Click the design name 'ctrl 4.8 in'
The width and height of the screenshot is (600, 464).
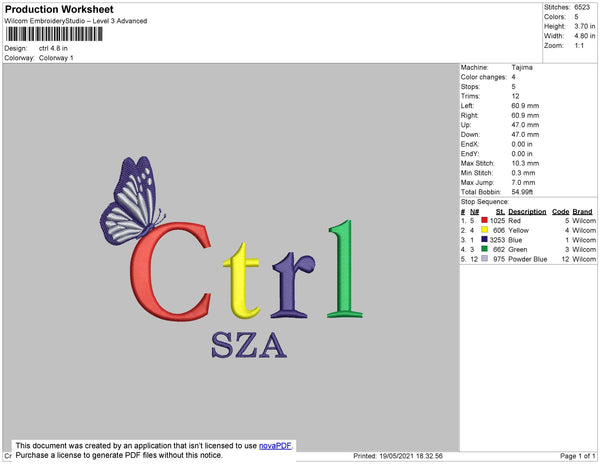coord(53,48)
